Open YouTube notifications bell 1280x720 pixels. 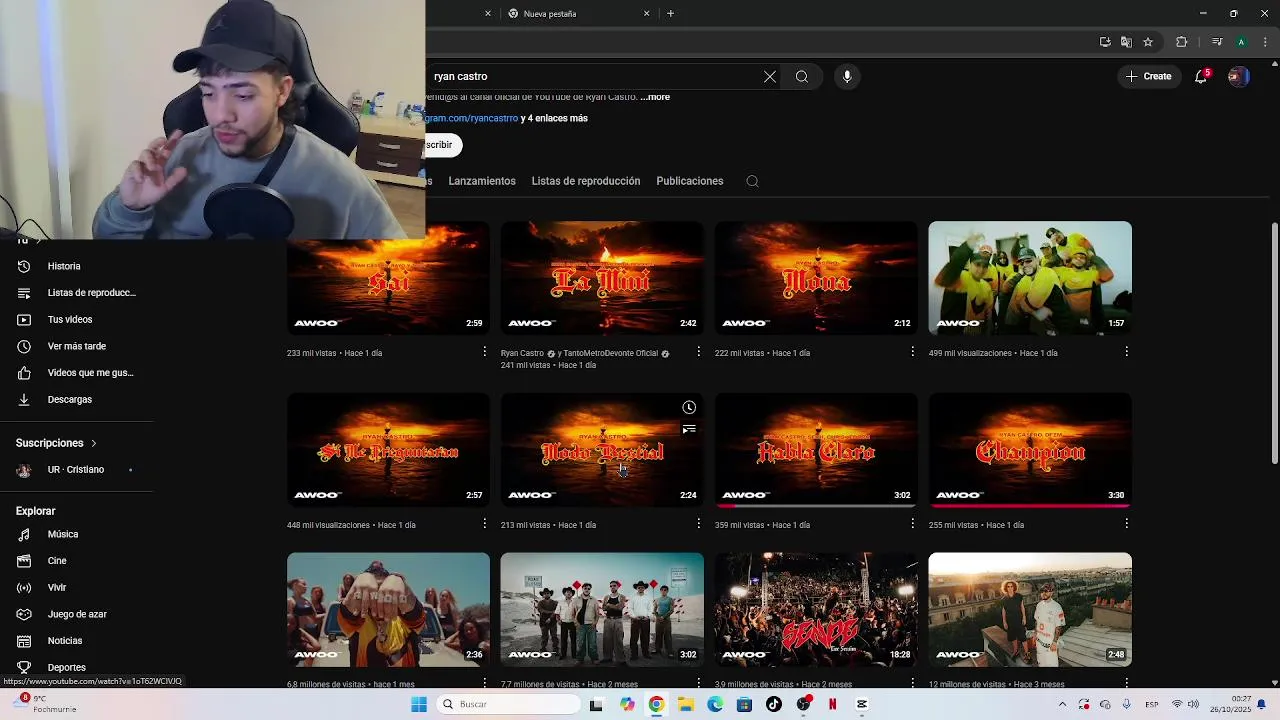pyautogui.click(x=1202, y=76)
